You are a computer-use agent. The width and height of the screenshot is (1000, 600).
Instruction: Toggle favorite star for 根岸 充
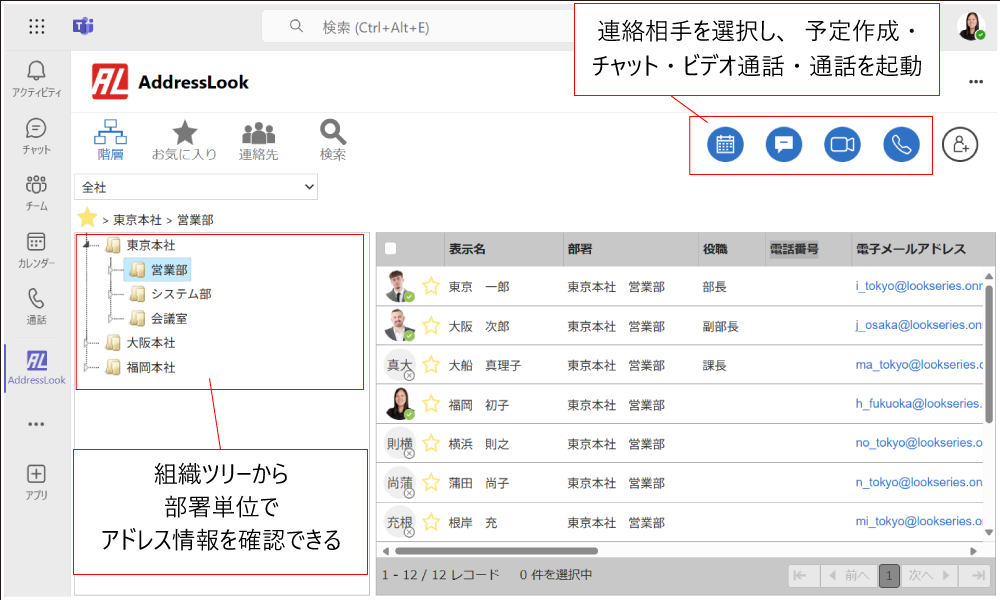pos(431,522)
